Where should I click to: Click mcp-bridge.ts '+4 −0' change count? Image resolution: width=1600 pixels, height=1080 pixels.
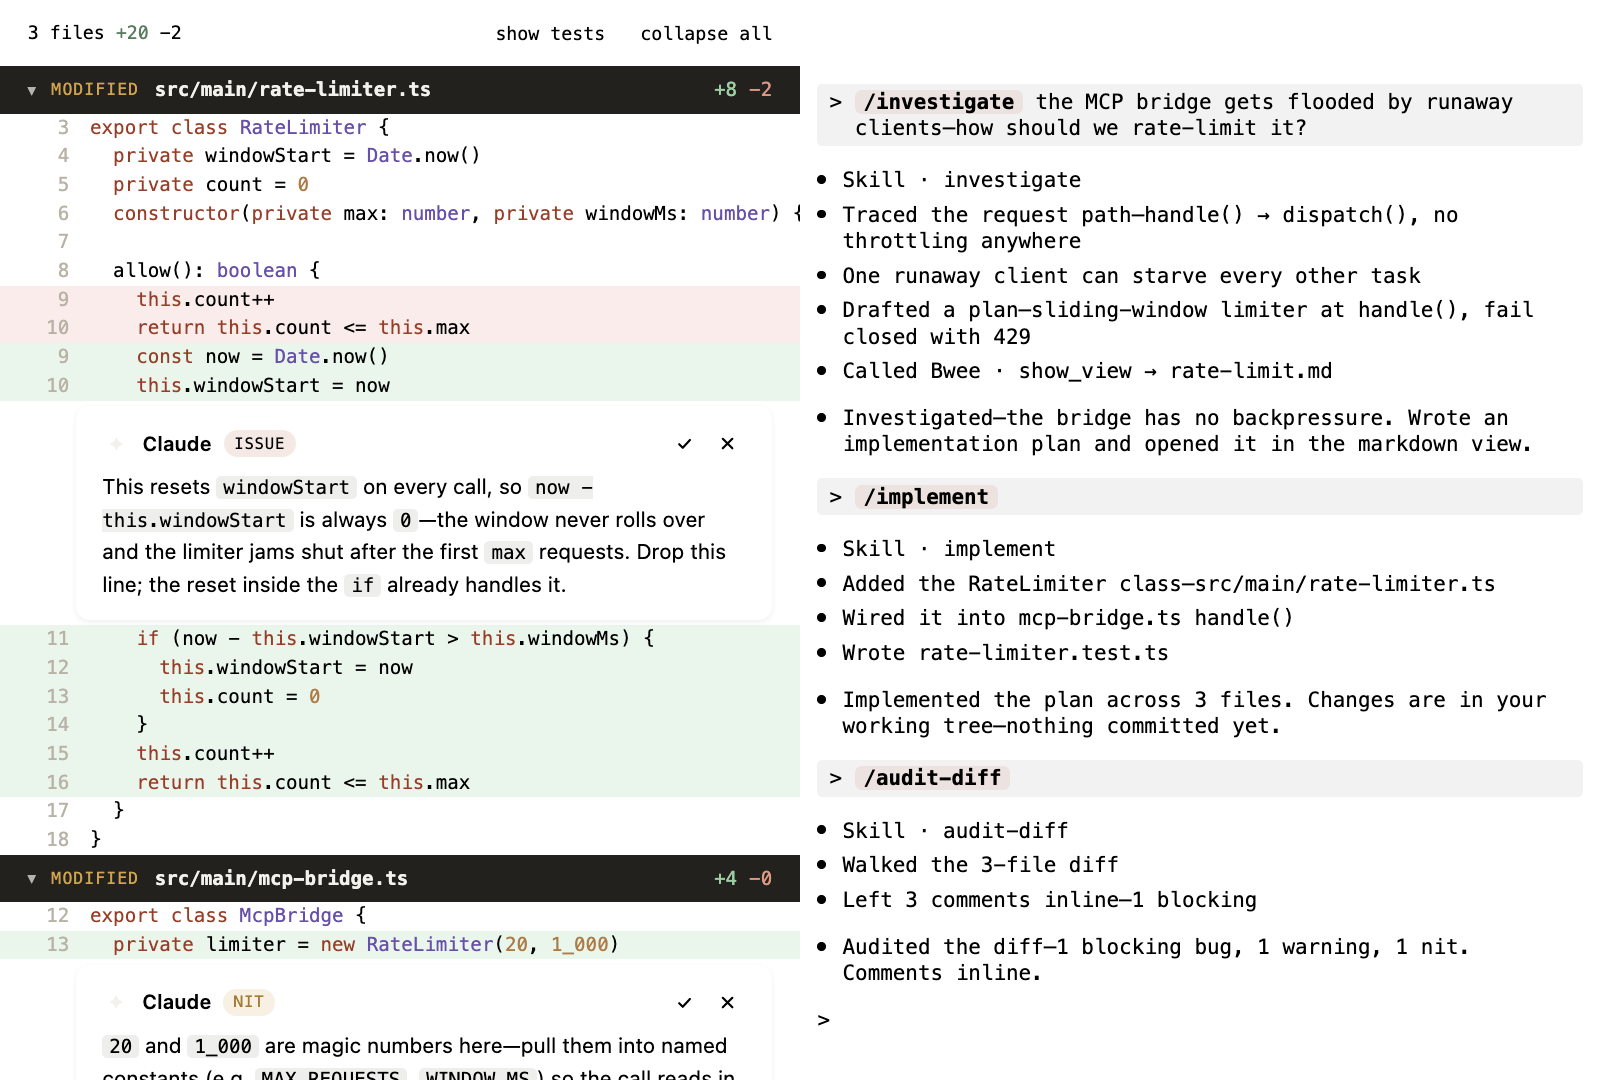click(743, 879)
